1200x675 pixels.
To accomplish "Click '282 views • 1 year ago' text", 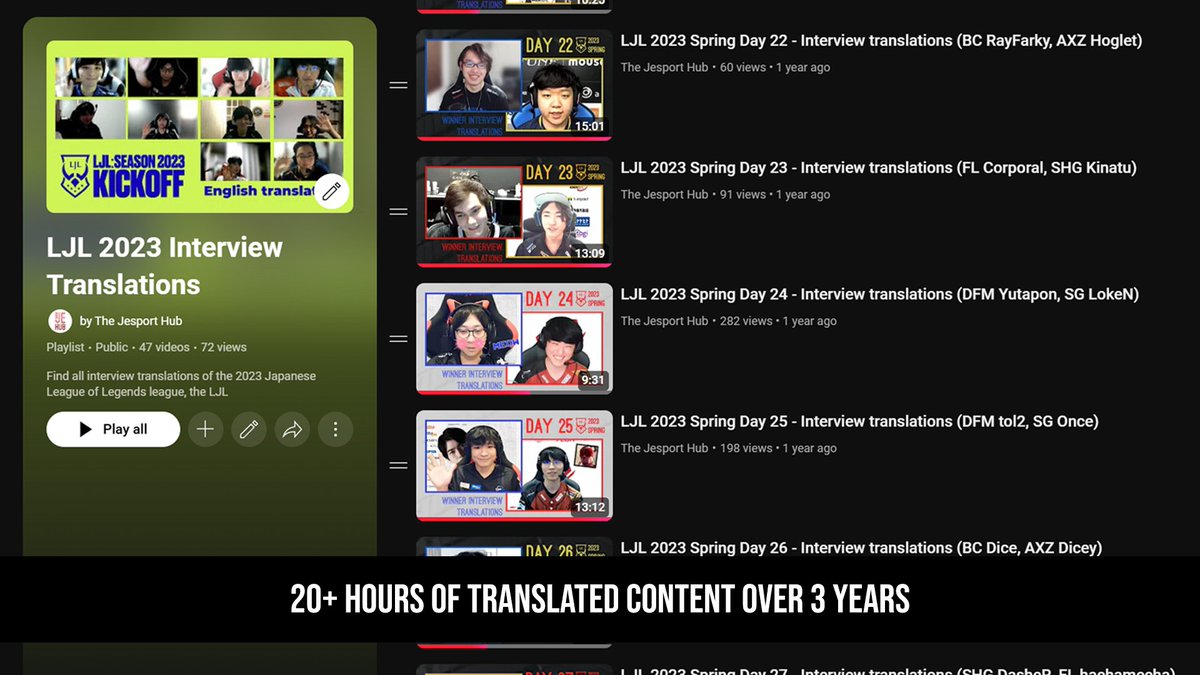I will [x=778, y=321].
